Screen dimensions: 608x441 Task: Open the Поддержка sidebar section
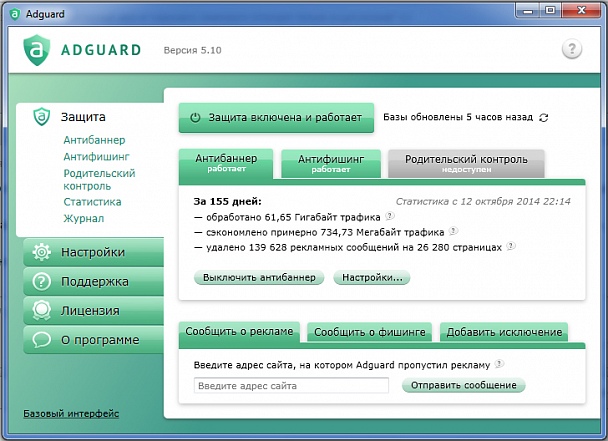click(93, 282)
